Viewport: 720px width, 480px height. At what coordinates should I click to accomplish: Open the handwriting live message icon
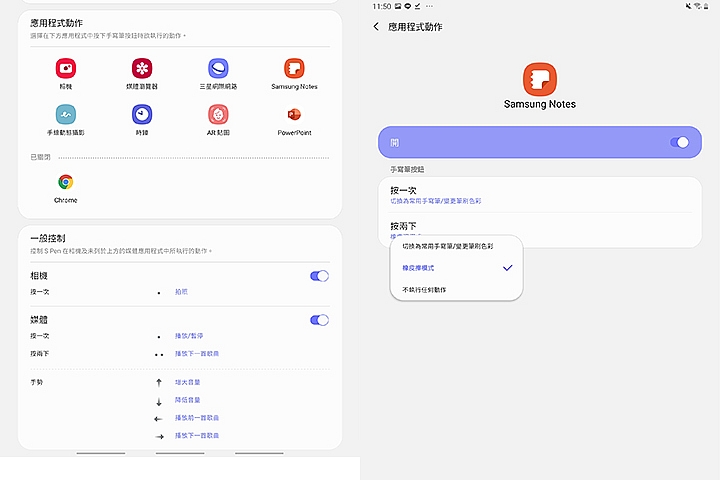pos(66,114)
